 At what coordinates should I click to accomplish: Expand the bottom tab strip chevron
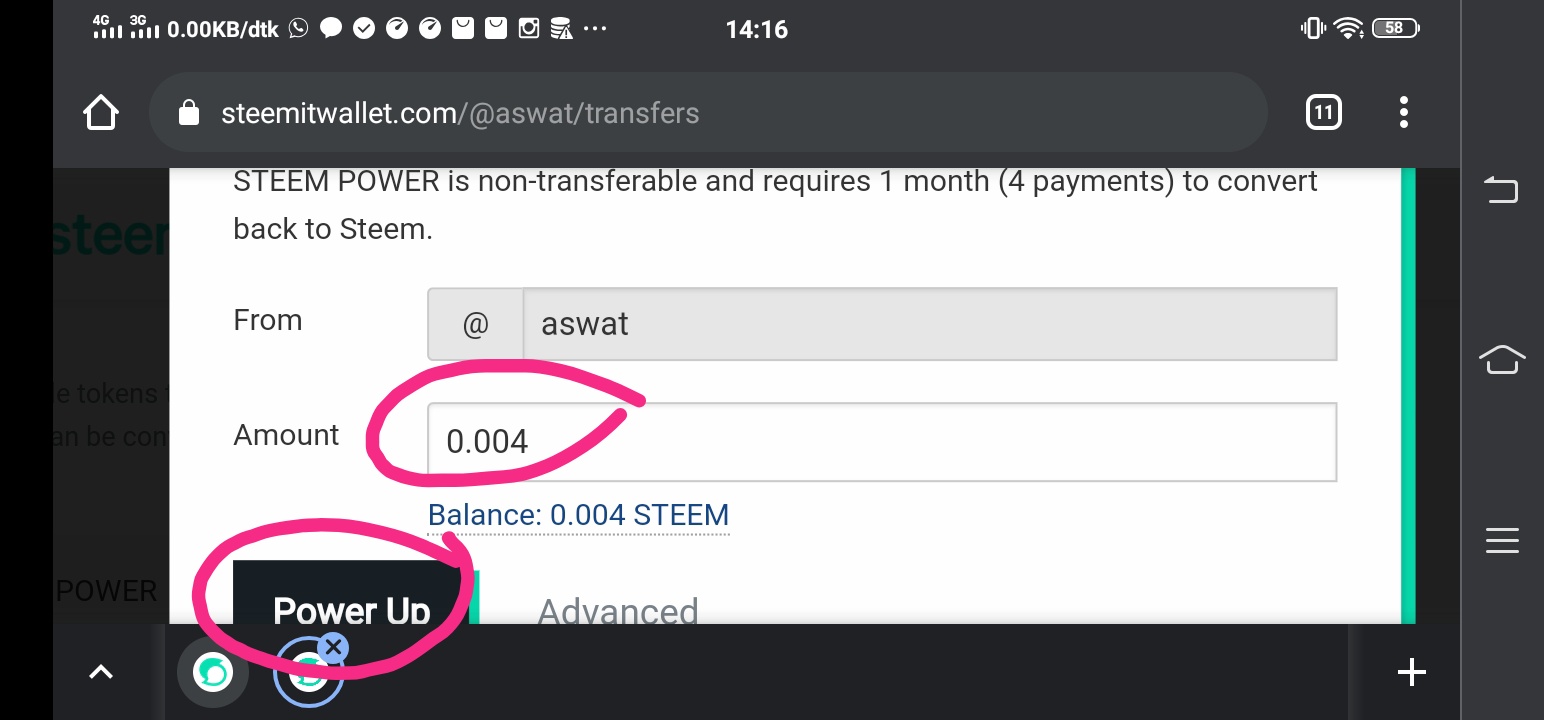pyautogui.click(x=101, y=673)
